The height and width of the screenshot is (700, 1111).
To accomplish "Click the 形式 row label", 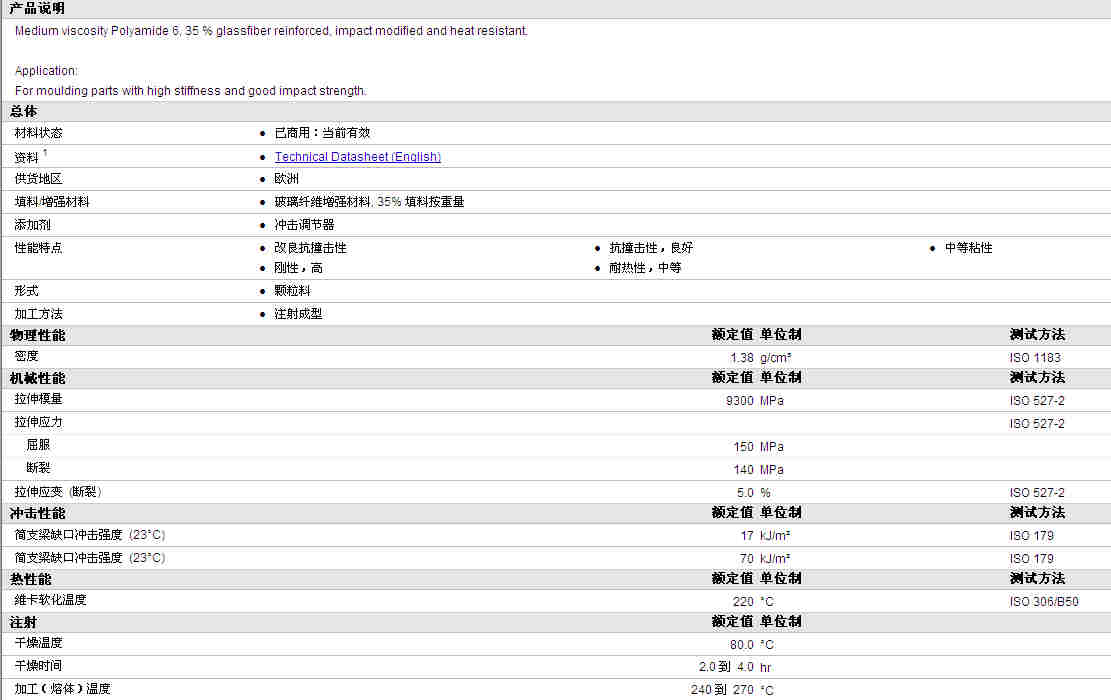I will [x=26, y=291].
